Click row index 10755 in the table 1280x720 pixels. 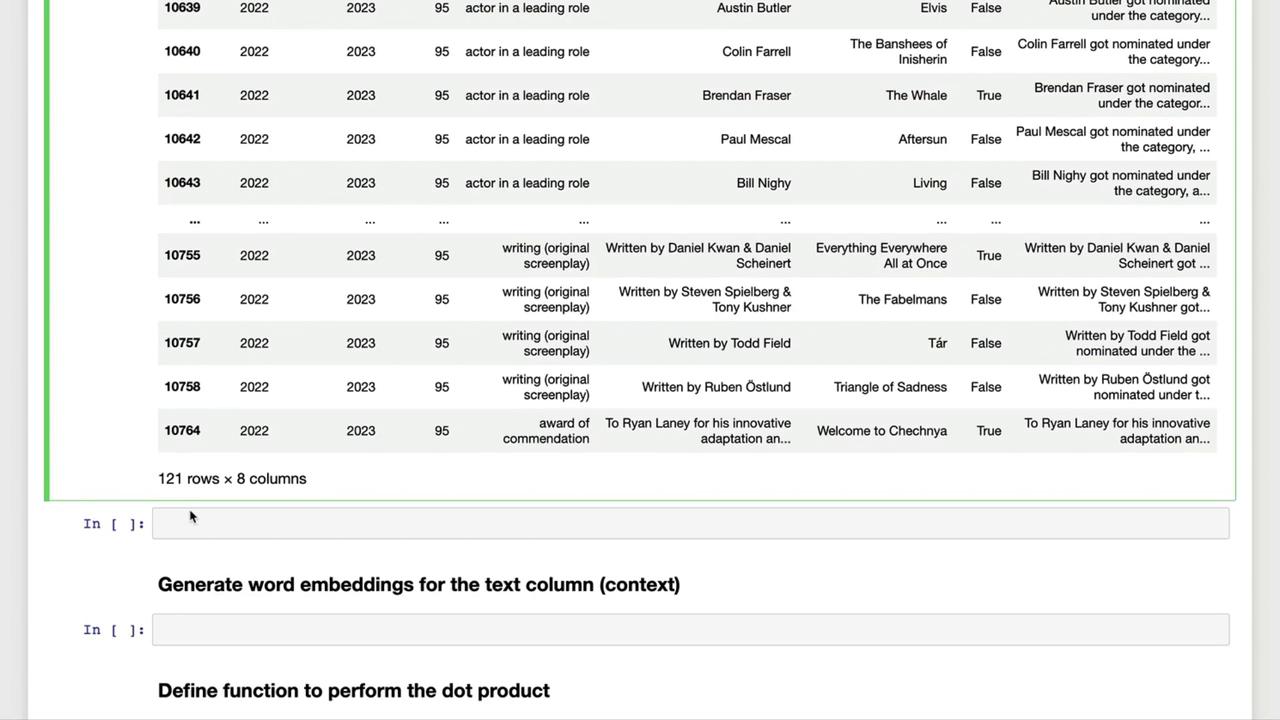coord(182,255)
